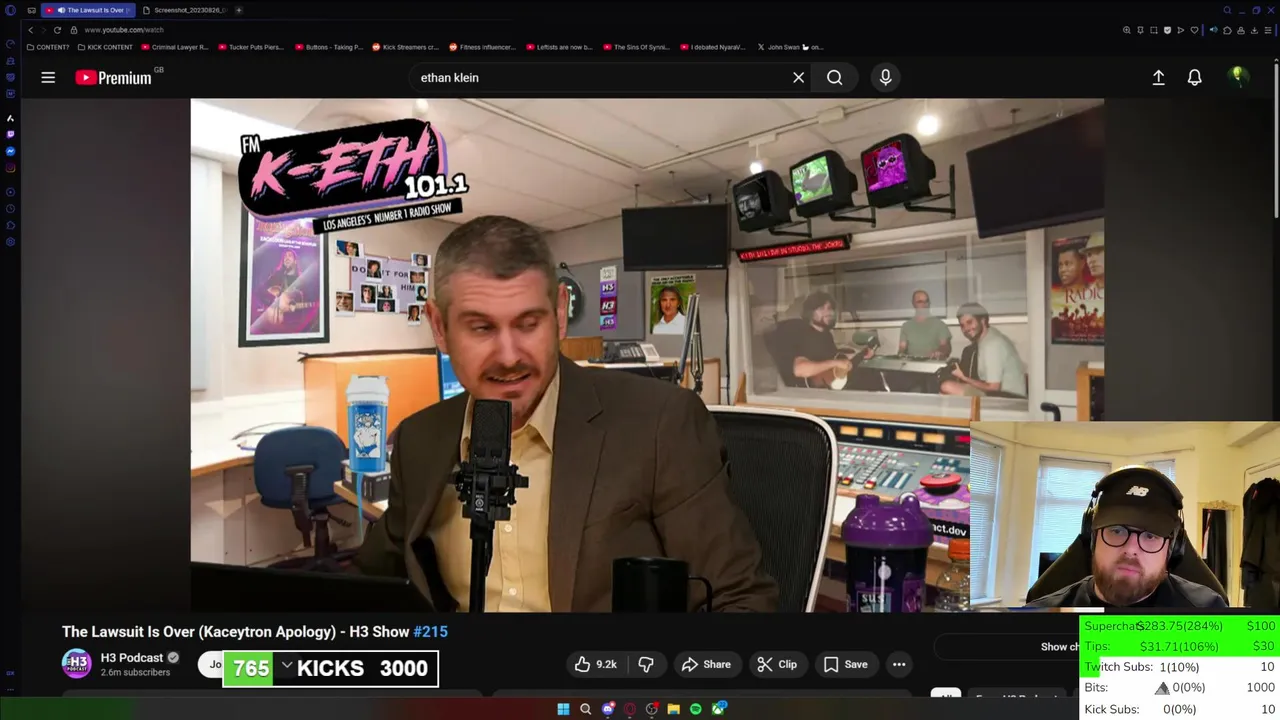
Task: Open YouTube notifications bell
Action: tap(1194, 77)
